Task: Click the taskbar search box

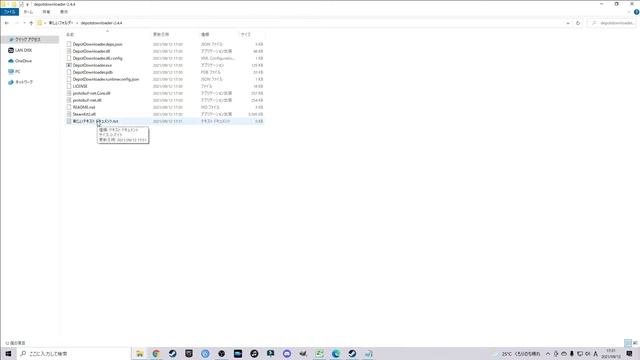Action: tap(73, 353)
